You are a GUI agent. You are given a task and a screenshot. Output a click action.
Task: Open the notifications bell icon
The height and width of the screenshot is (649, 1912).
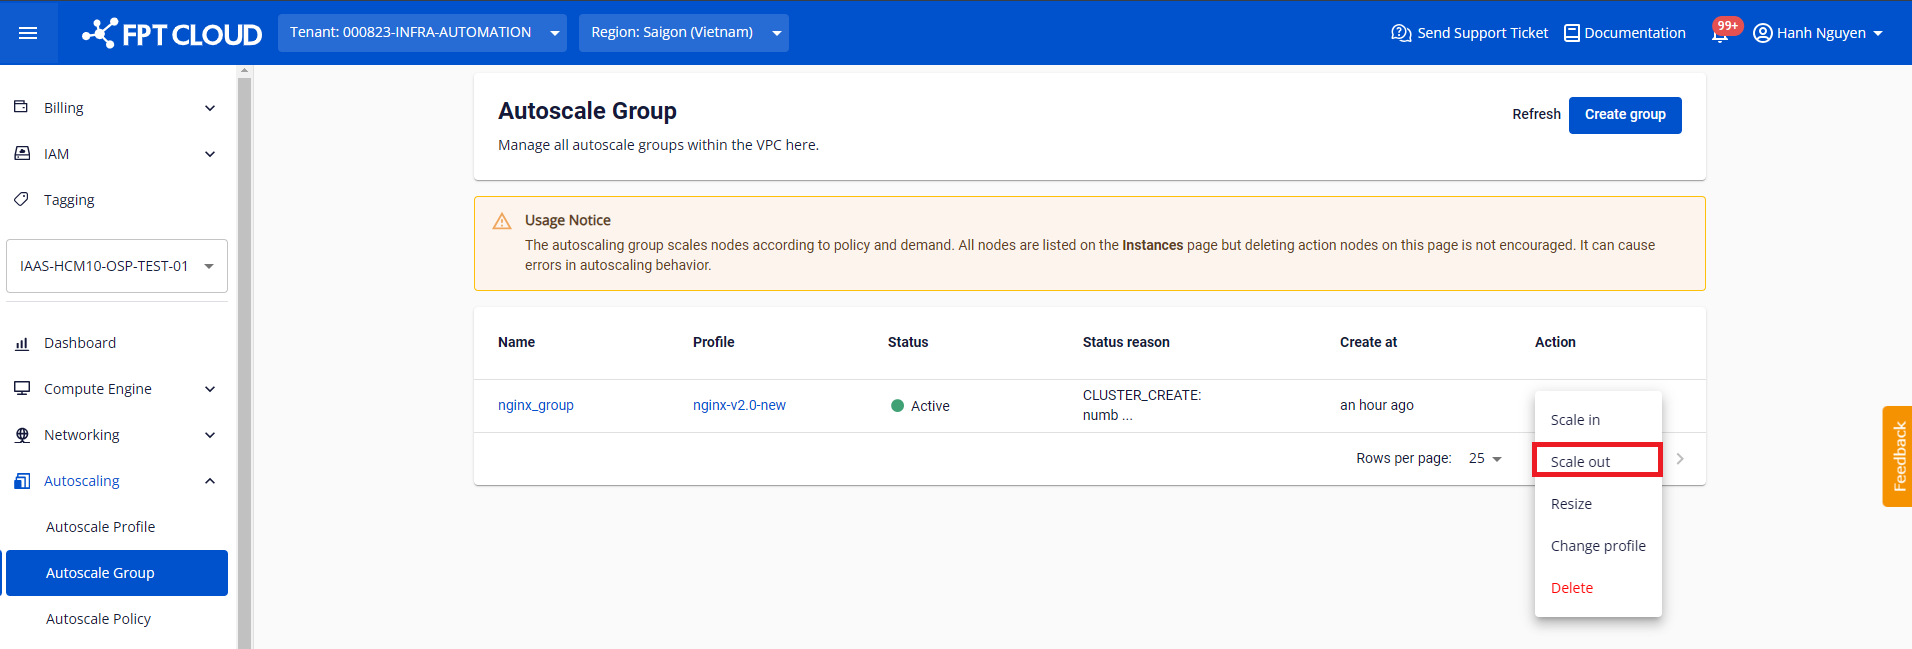click(x=1719, y=34)
